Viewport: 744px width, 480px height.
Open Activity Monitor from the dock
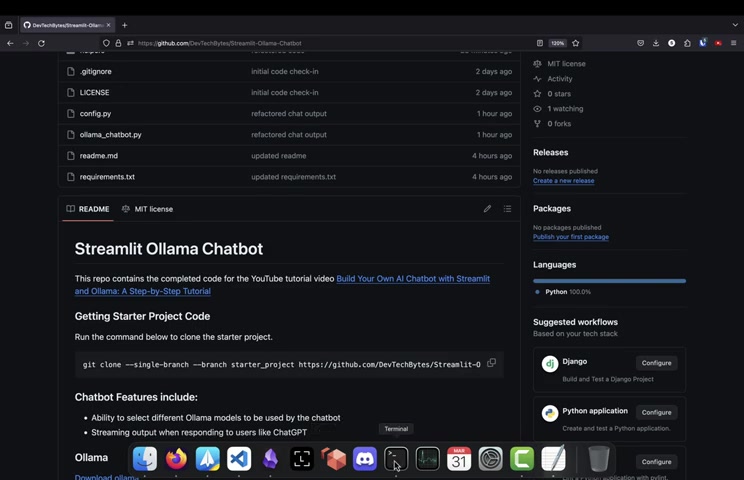(x=428, y=459)
